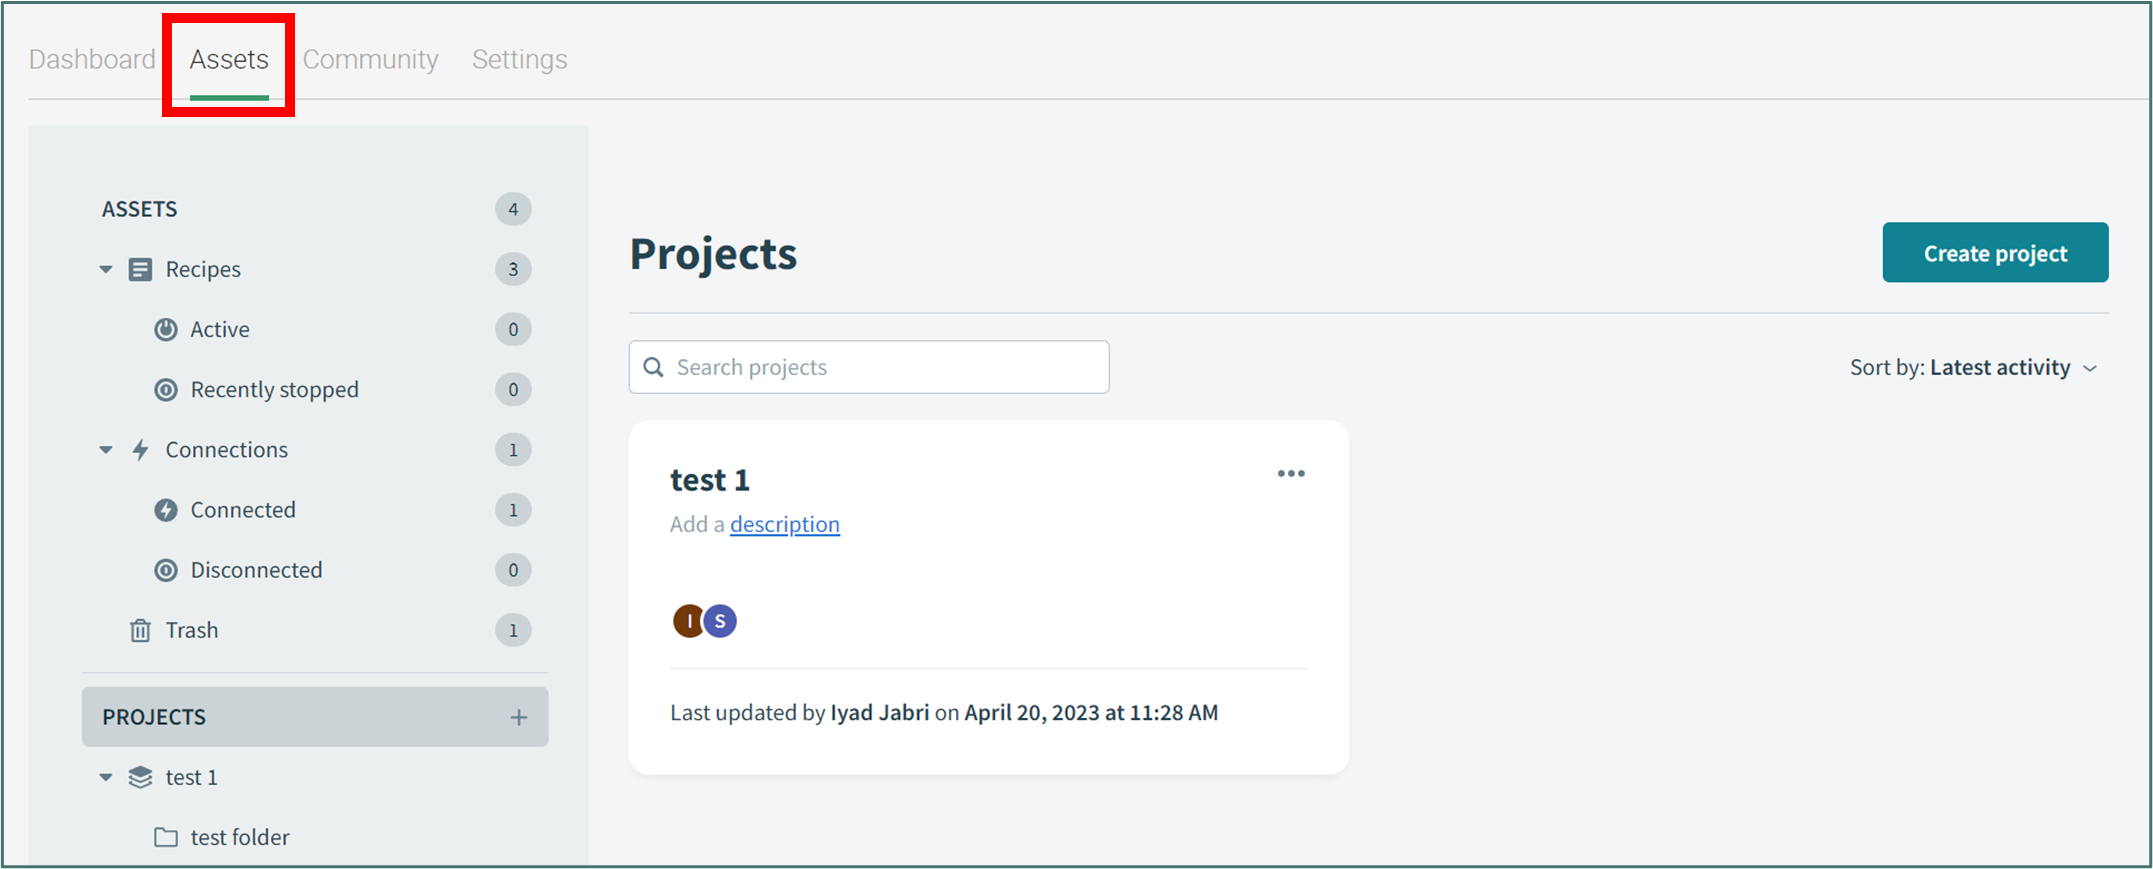The height and width of the screenshot is (869, 2153).
Task: Switch to the Dashboard tab
Action: tap(92, 59)
